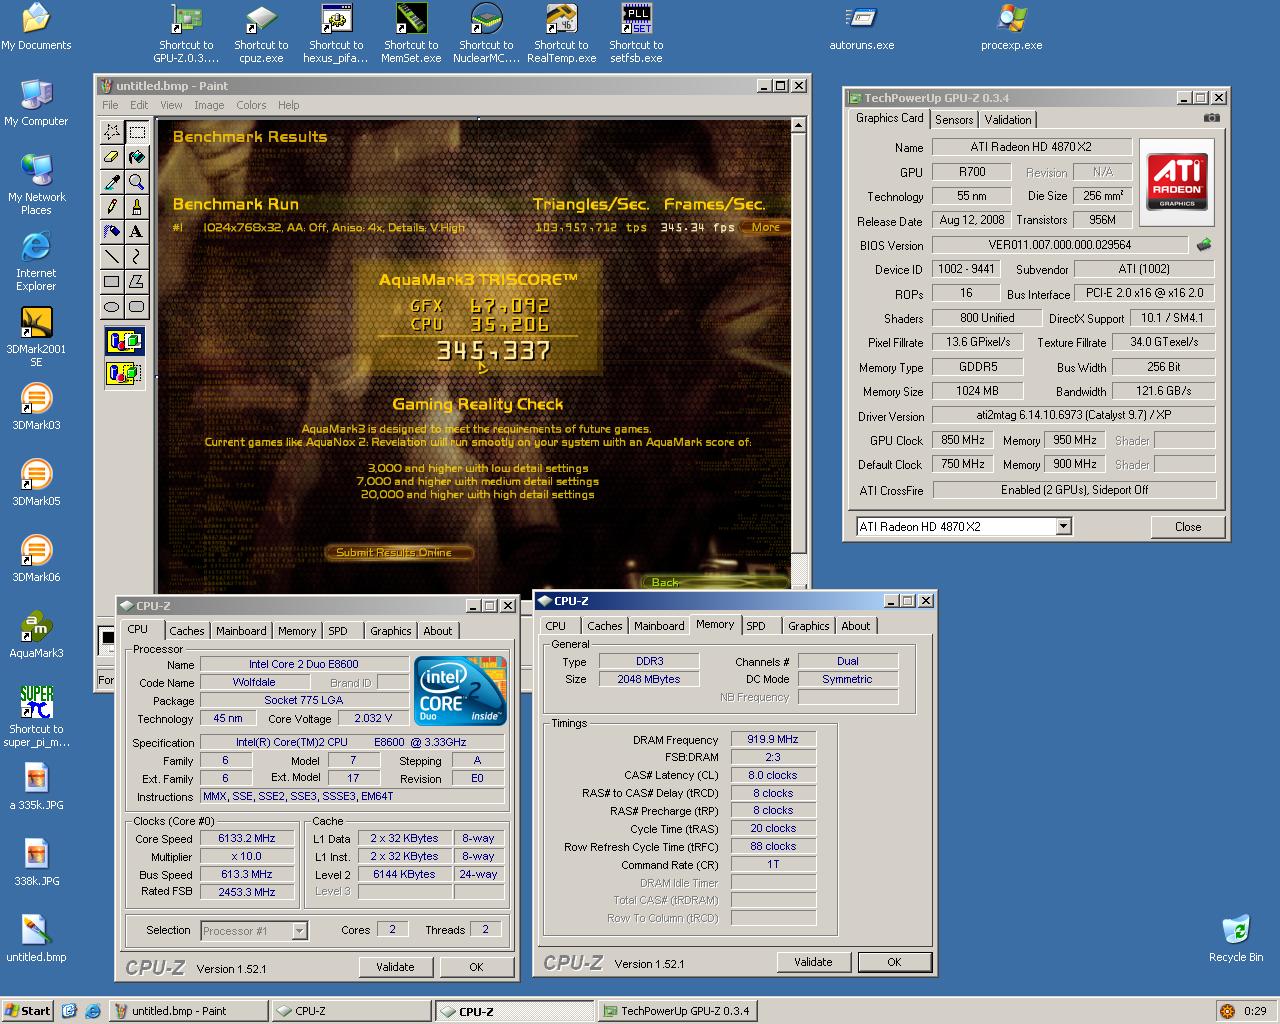
Task: Click the Close button in GPU-Z
Action: (x=1188, y=526)
